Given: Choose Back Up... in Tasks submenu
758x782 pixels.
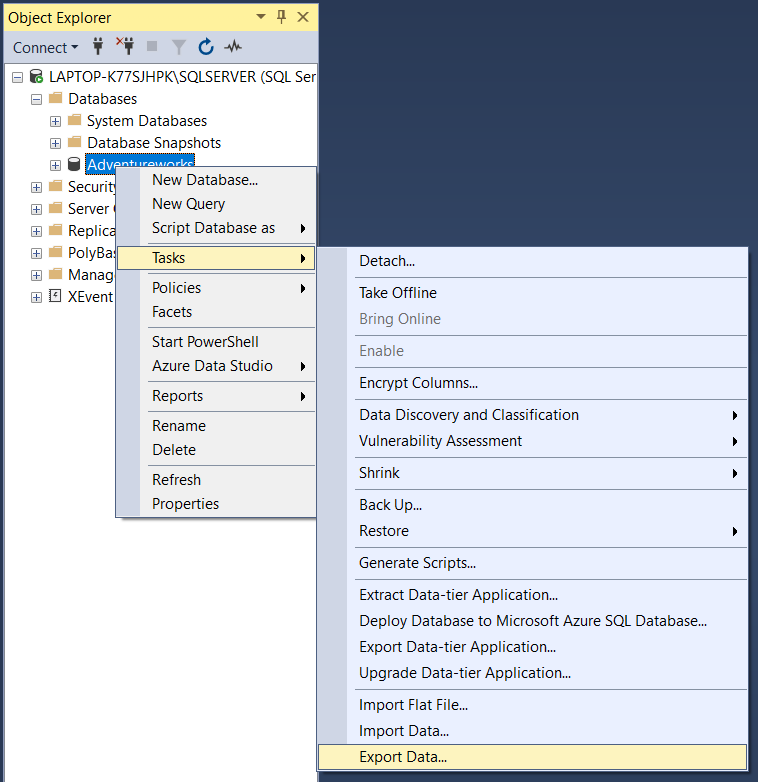Looking at the screenshot, I should [533, 504].
